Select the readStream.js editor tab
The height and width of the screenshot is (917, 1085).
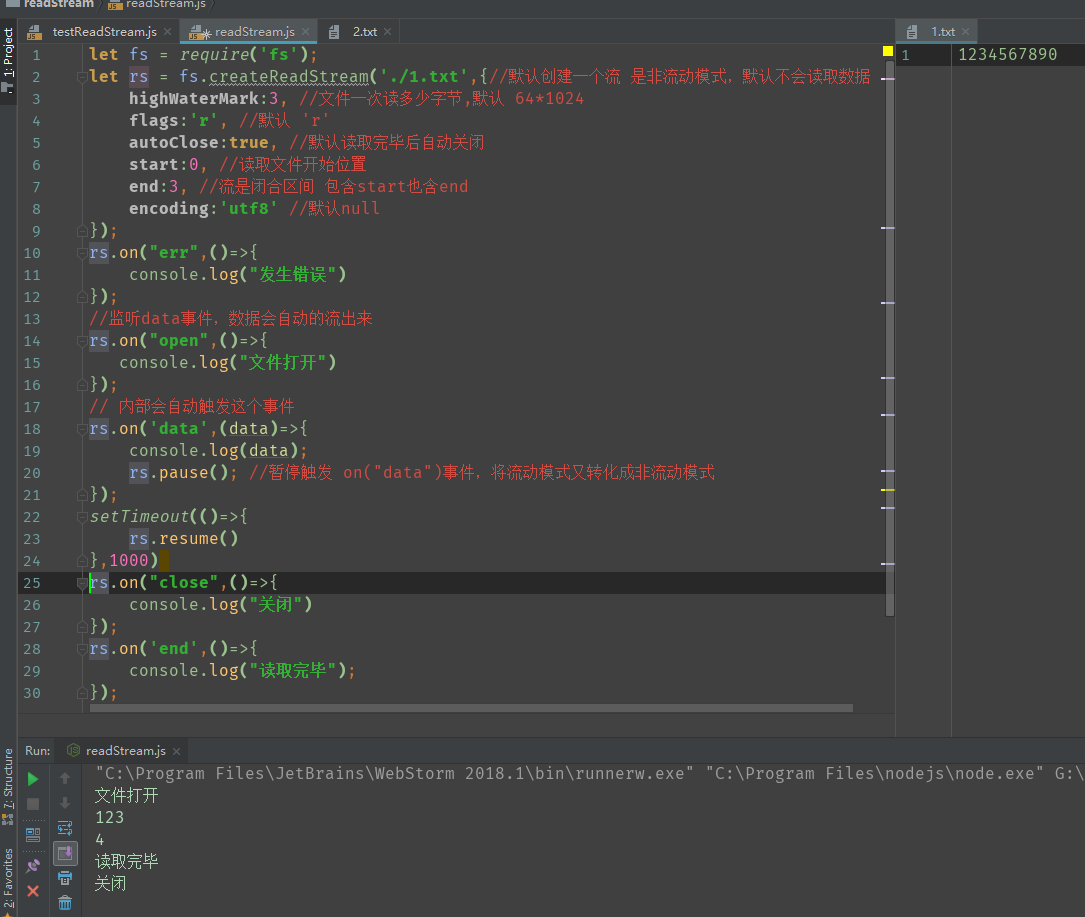pyautogui.click(x=249, y=32)
